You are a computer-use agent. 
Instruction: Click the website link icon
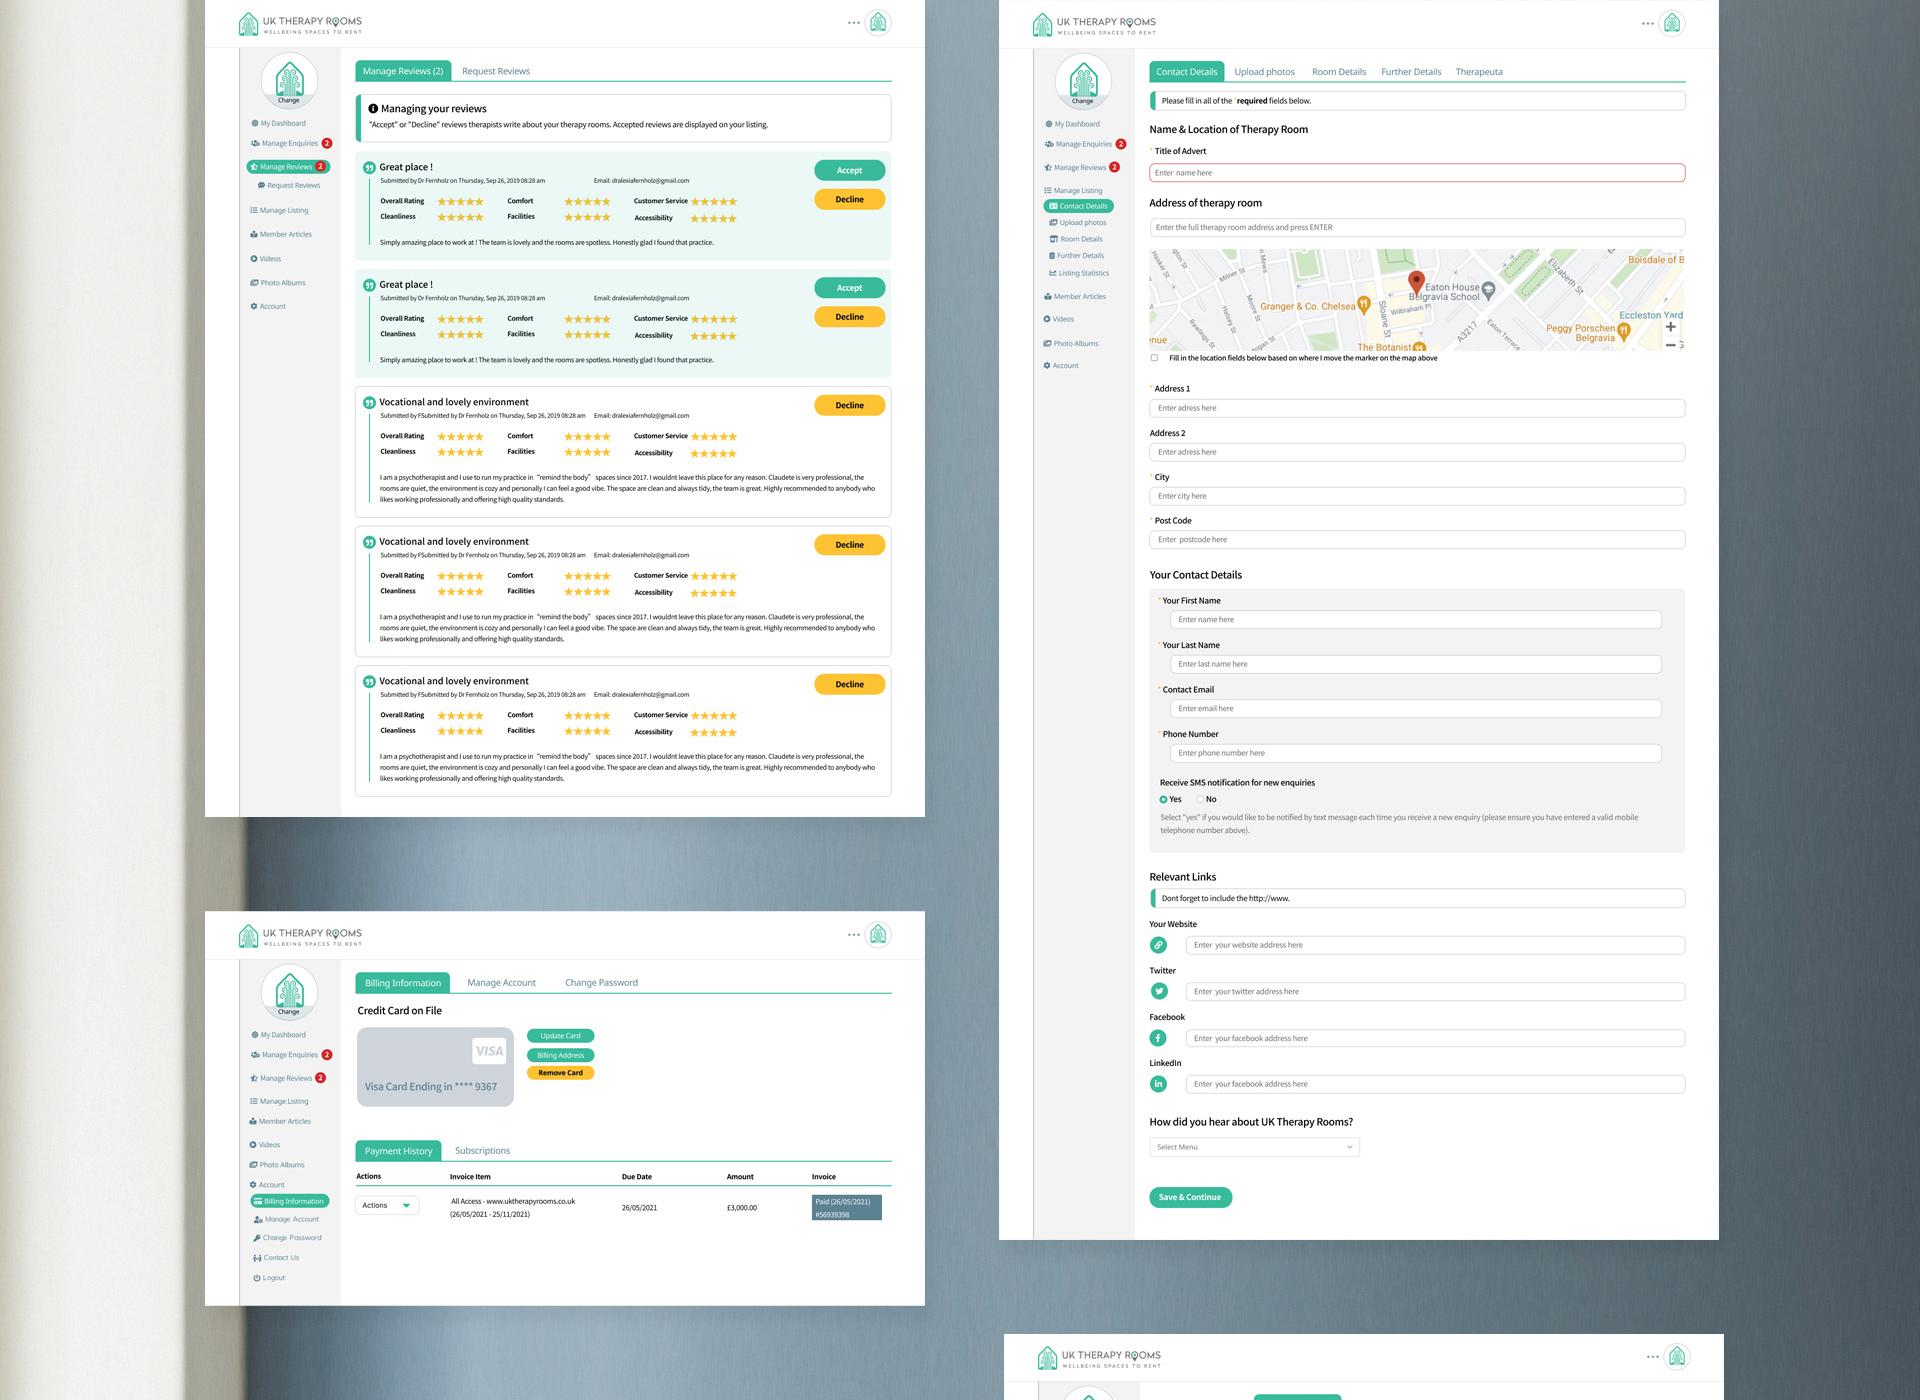coord(1158,945)
